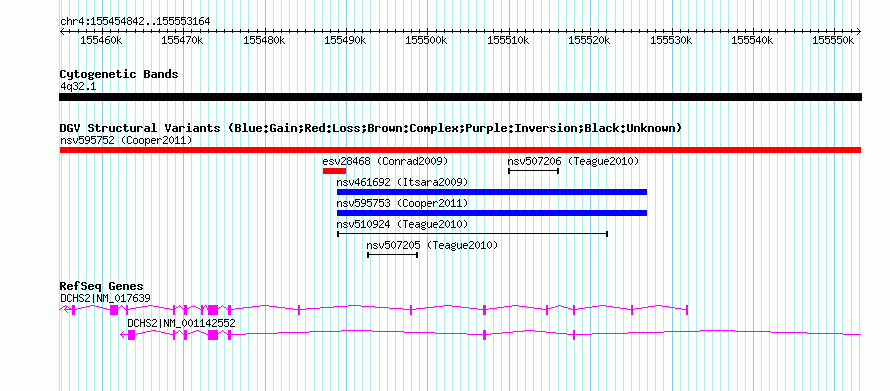Image resolution: width=890 pixels, height=391 pixels.
Task: Click the 4q32.1 band label
Action: click(78, 86)
